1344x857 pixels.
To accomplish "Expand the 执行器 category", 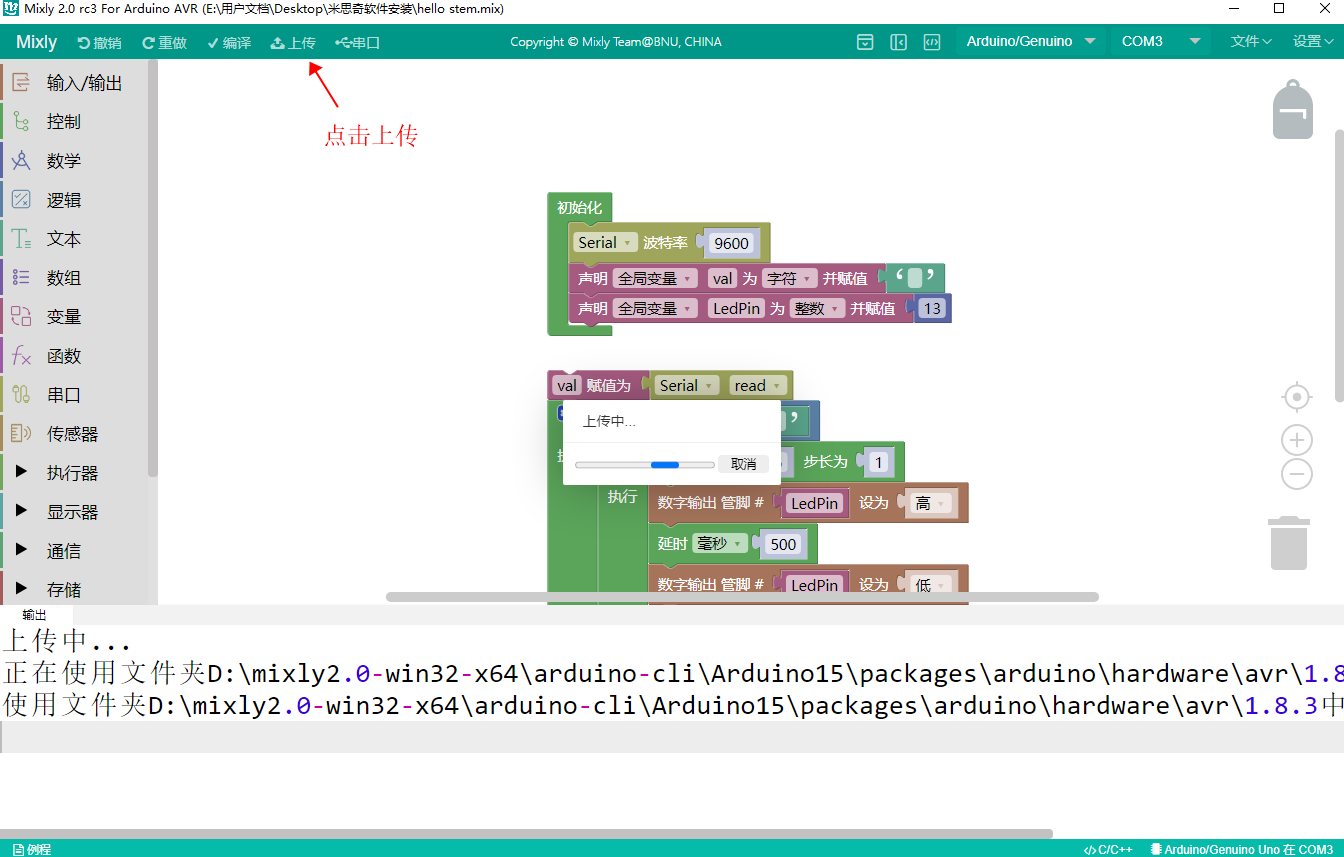I will click(72, 473).
